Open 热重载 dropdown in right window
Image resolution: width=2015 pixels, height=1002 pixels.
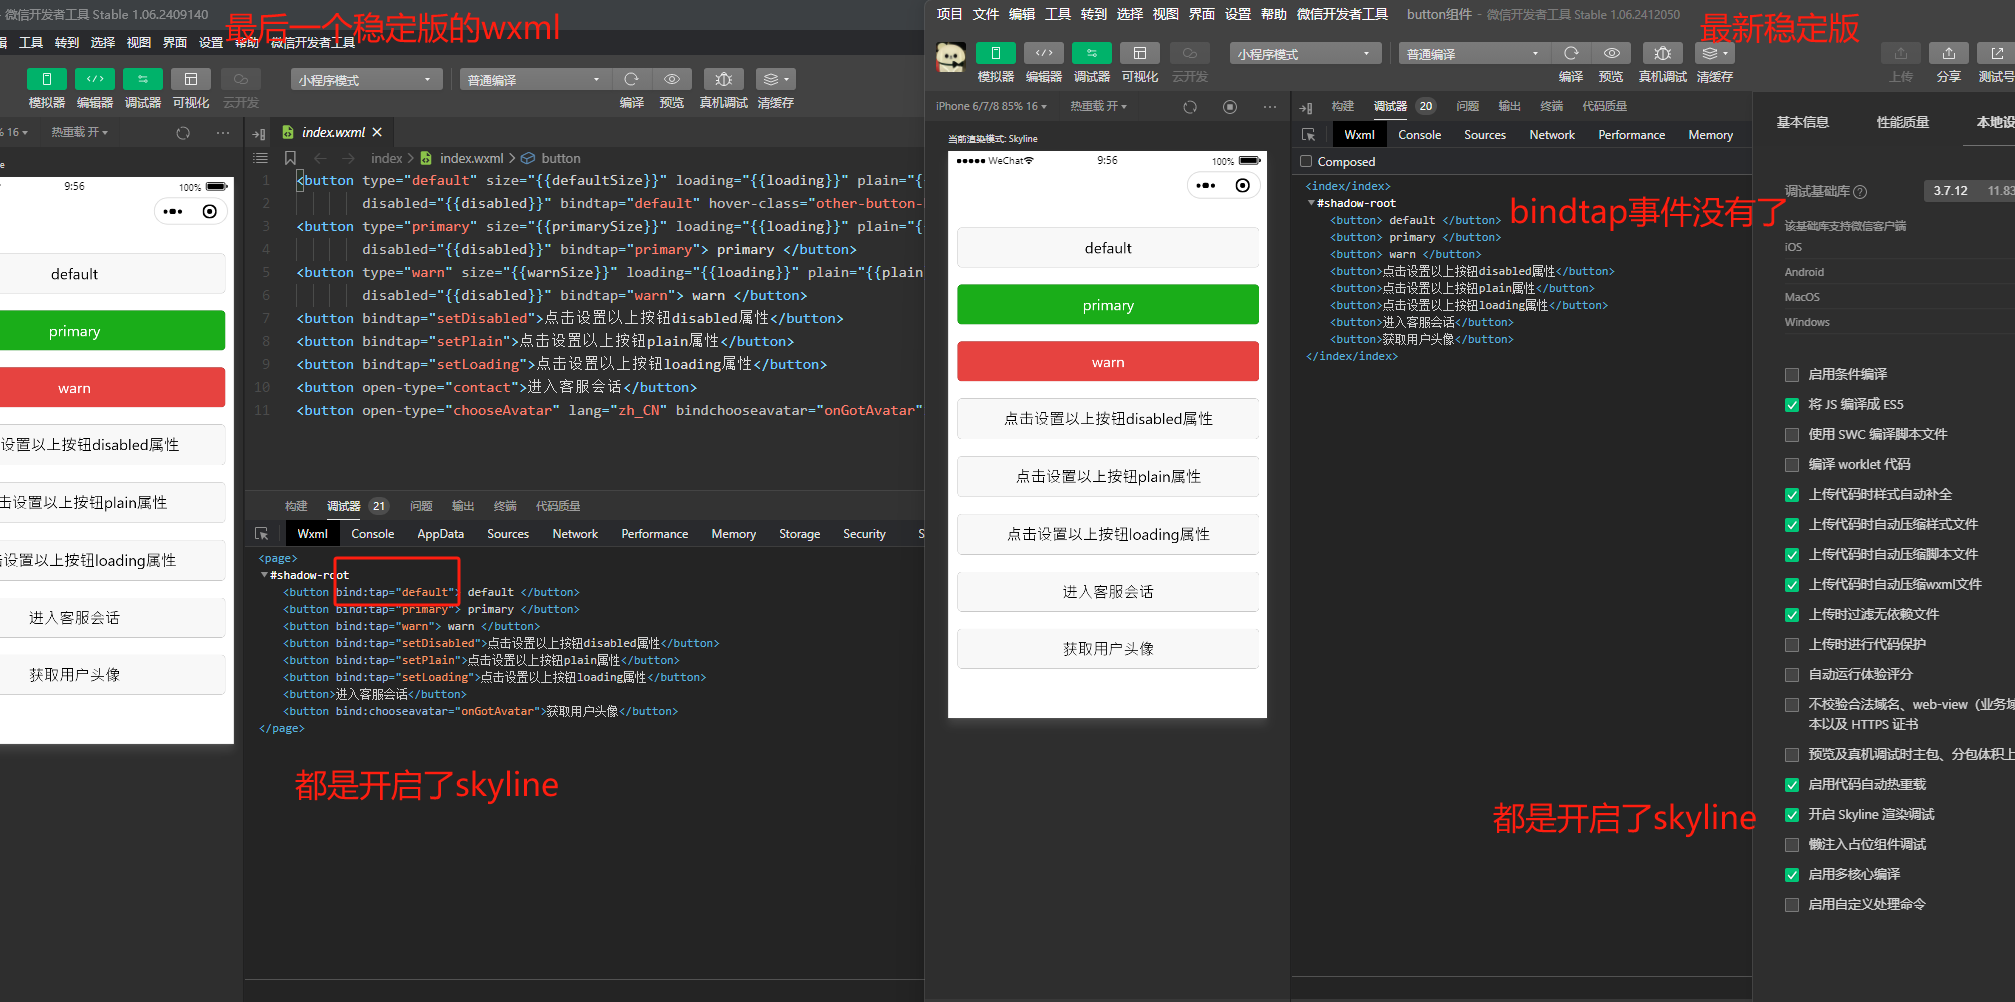[x=1098, y=106]
